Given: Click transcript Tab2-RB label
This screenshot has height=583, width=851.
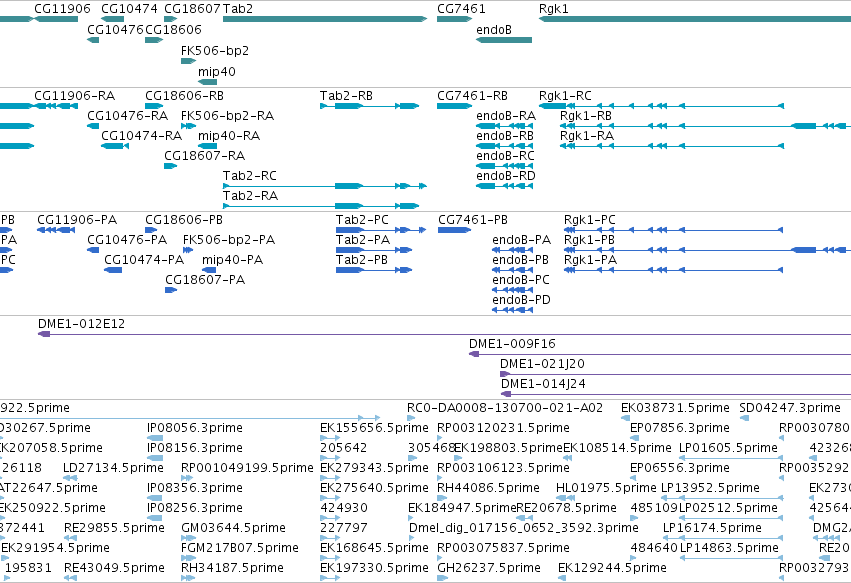Looking at the screenshot, I should 346,96.
